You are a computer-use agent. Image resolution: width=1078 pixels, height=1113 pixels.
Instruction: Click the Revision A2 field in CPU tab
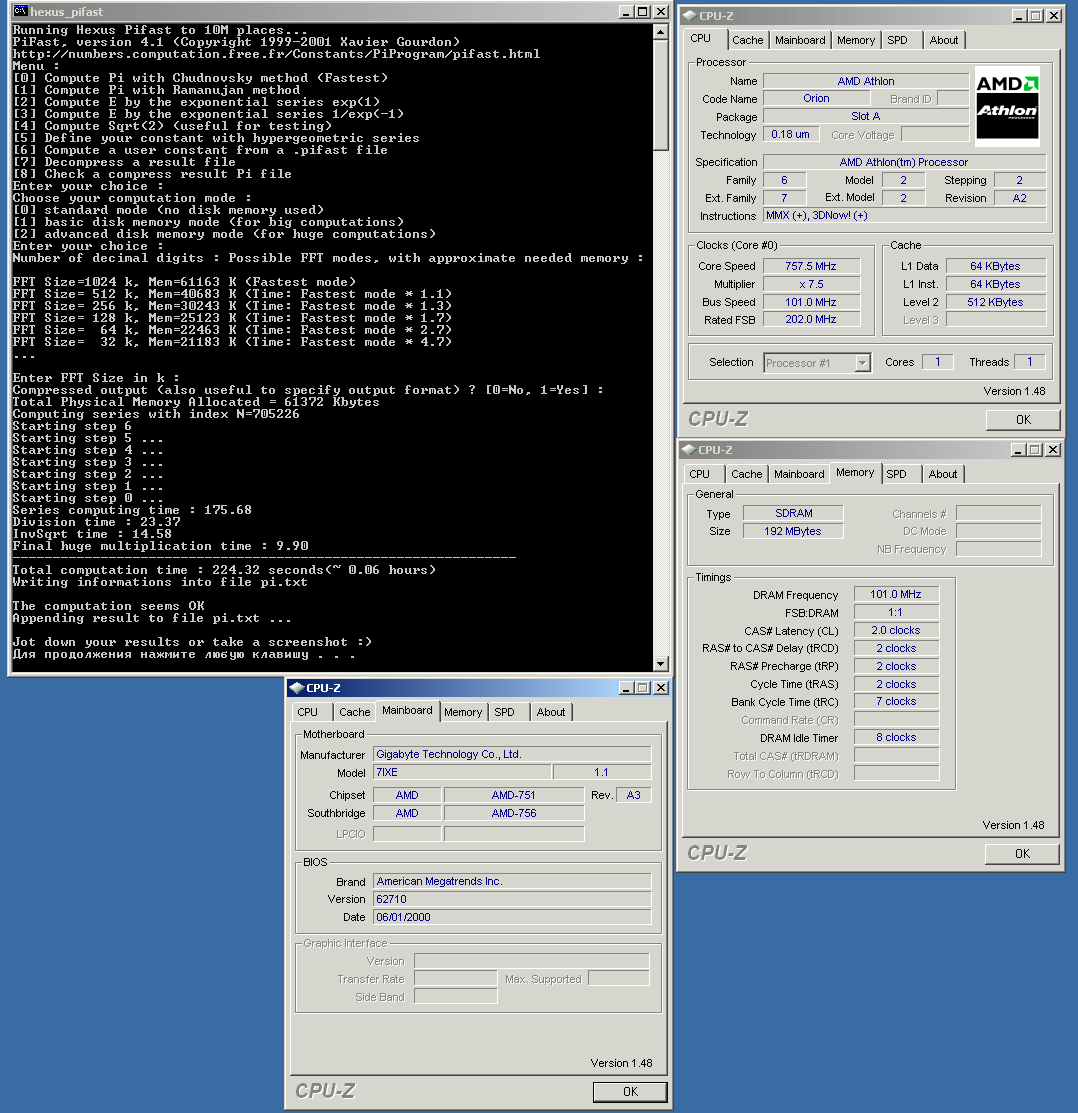[x=1020, y=198]
